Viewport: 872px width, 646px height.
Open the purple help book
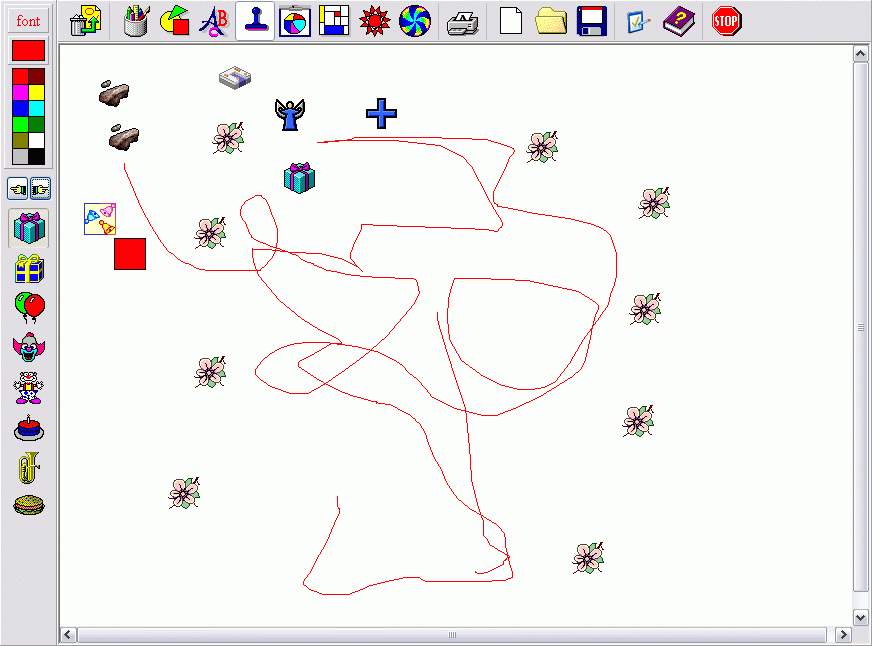679,22
